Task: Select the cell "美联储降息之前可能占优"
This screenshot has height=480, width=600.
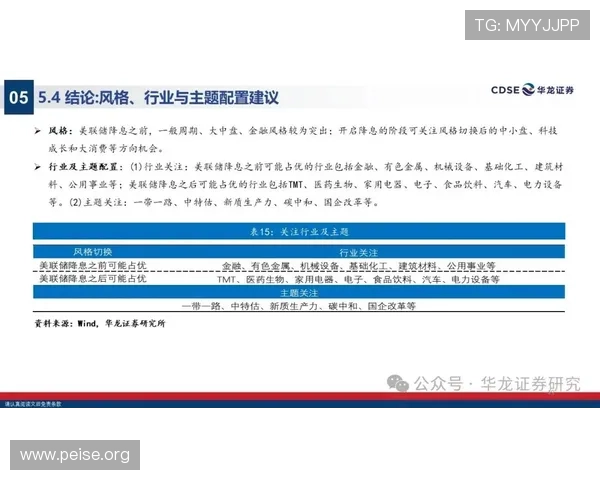Action: point(93,265)
